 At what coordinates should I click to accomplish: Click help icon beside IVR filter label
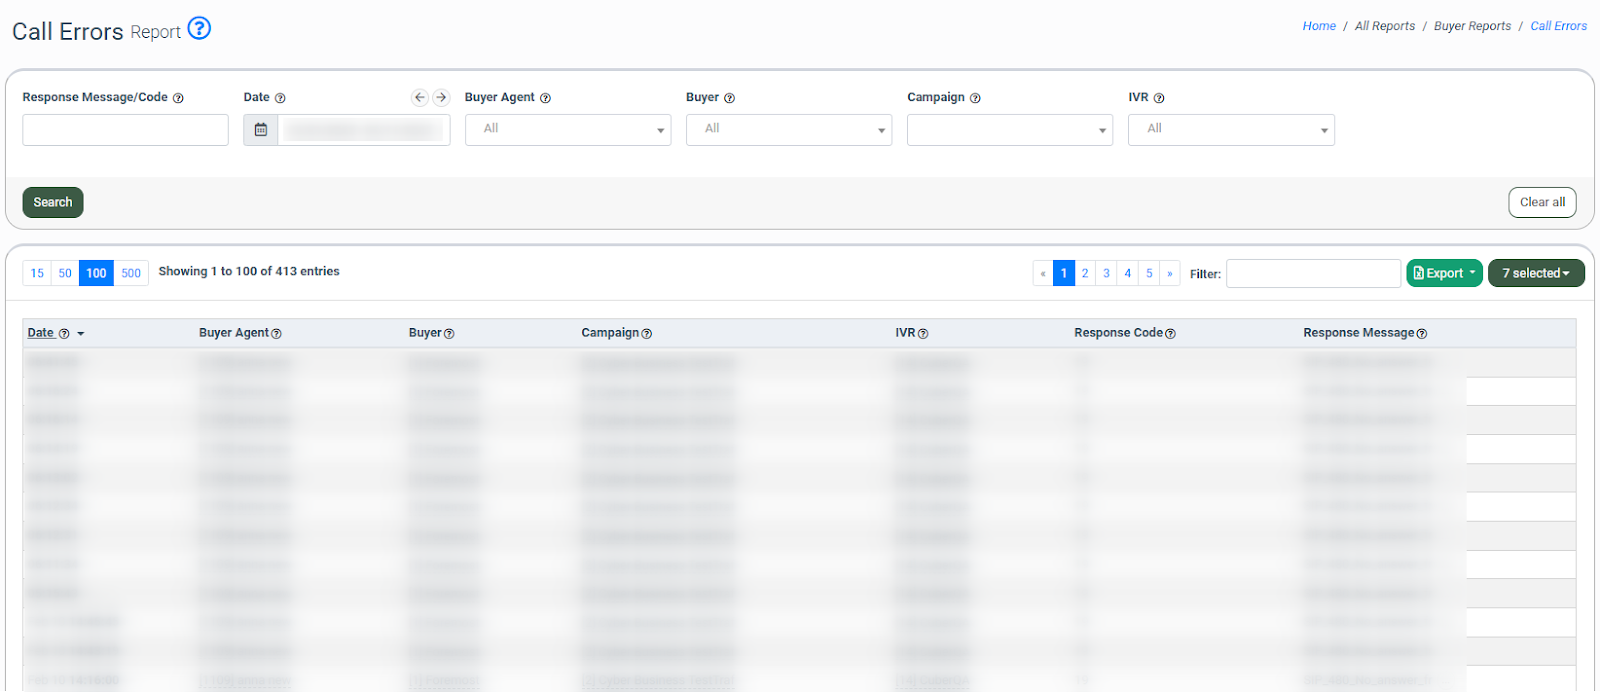tap(1159, 98)
